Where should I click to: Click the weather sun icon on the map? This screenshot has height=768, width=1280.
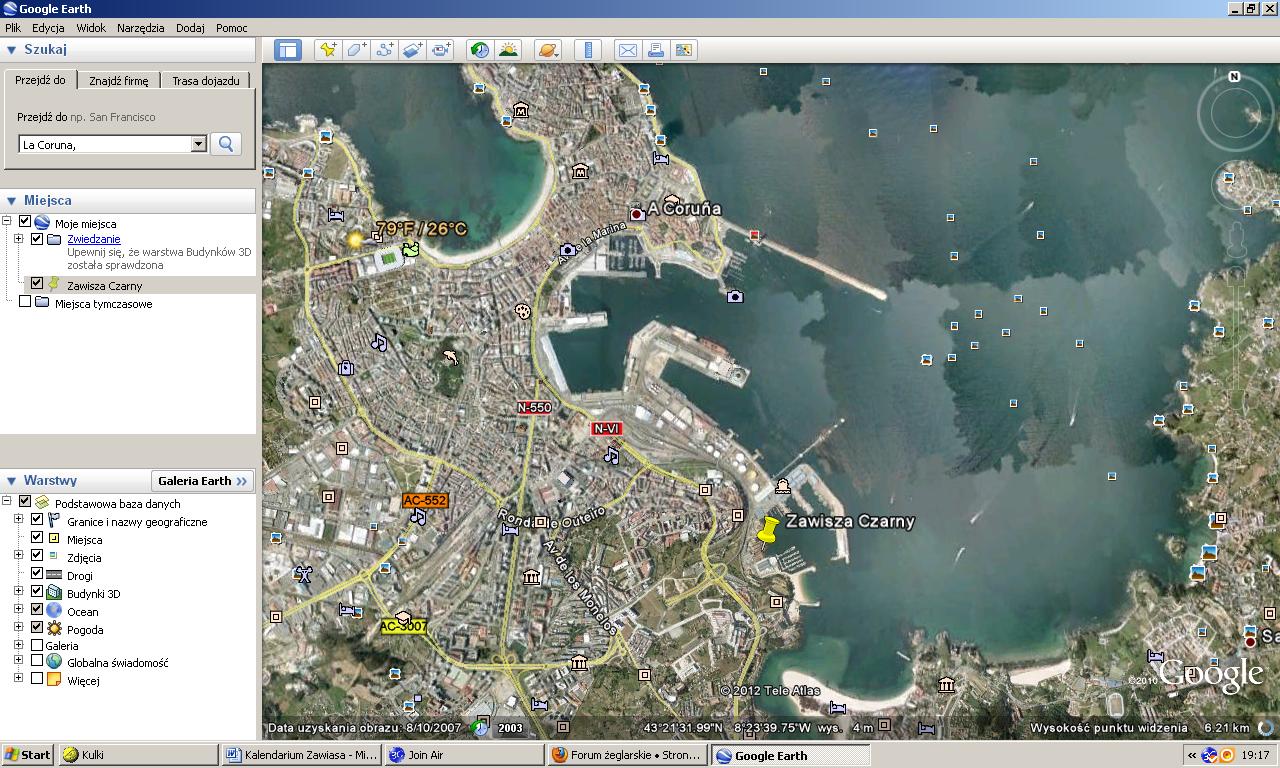(354, 239)
